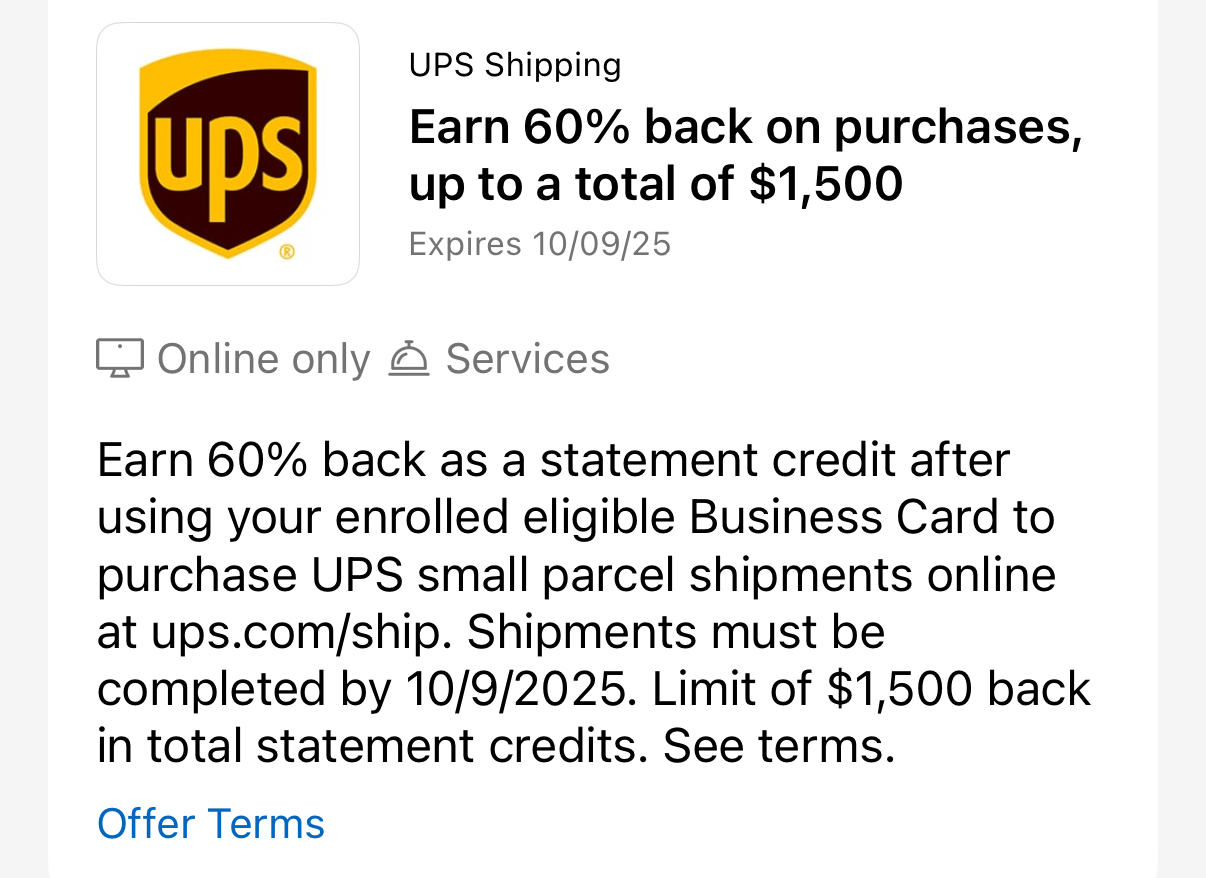This screenshot has width=1206, height=878.
Task: Tap the UPS Shipping merchant name
Action: (515, 66)
